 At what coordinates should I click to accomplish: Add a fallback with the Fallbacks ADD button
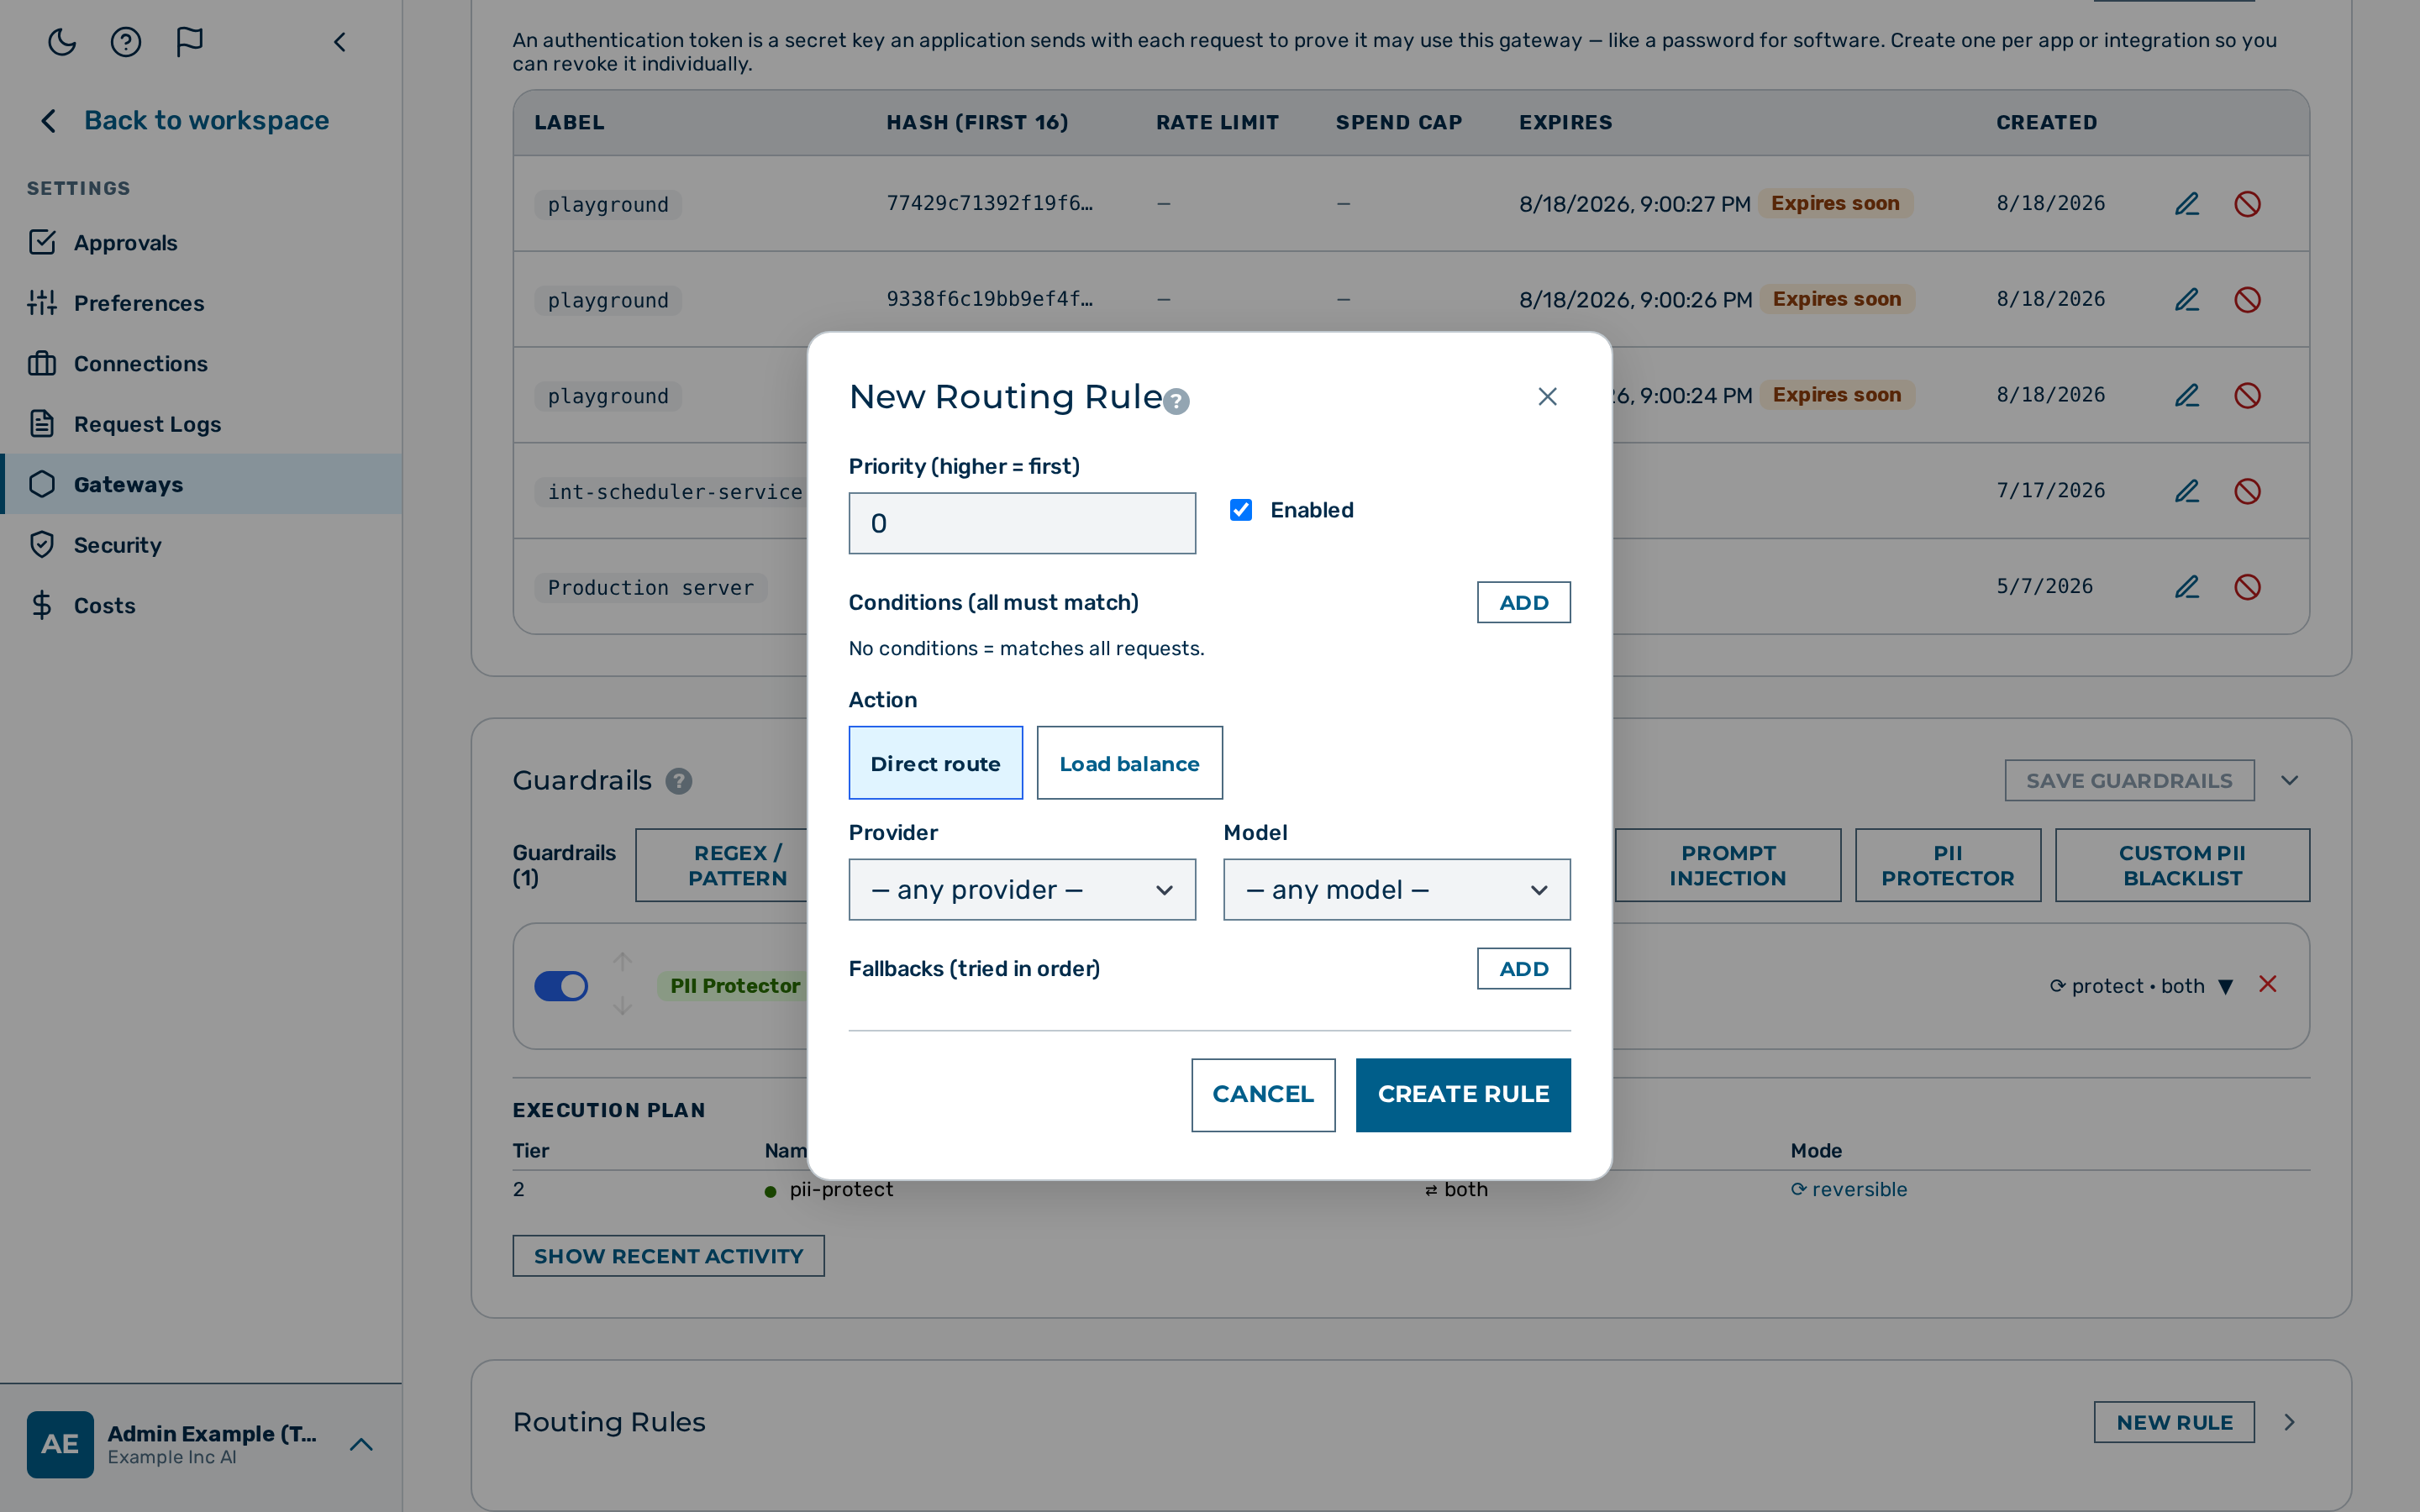(x=1523, y=968)
